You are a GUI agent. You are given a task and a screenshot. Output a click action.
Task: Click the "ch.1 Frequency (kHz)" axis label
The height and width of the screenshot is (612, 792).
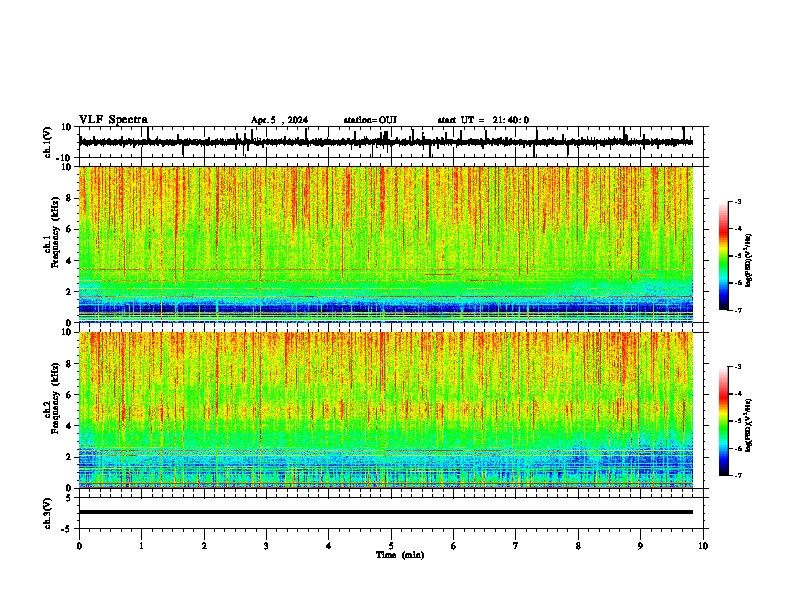tap(52, 232)
